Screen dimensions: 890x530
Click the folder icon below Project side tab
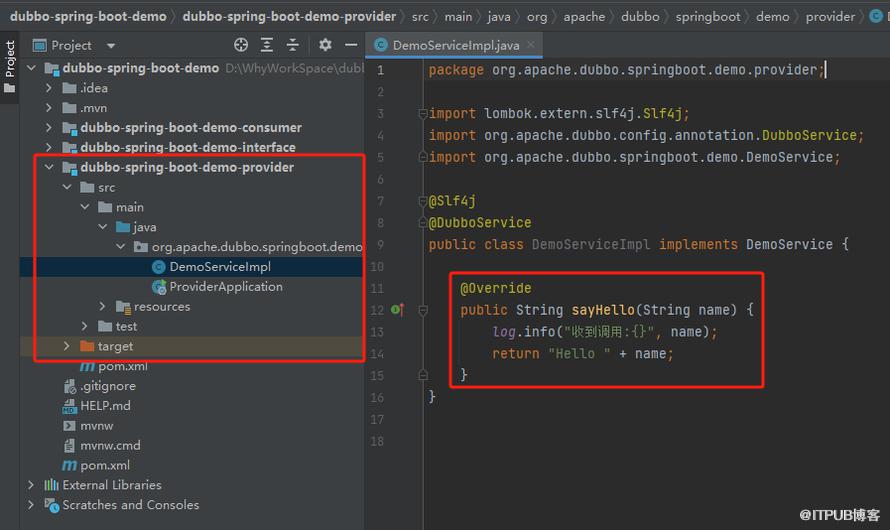[x=10, y=88]
